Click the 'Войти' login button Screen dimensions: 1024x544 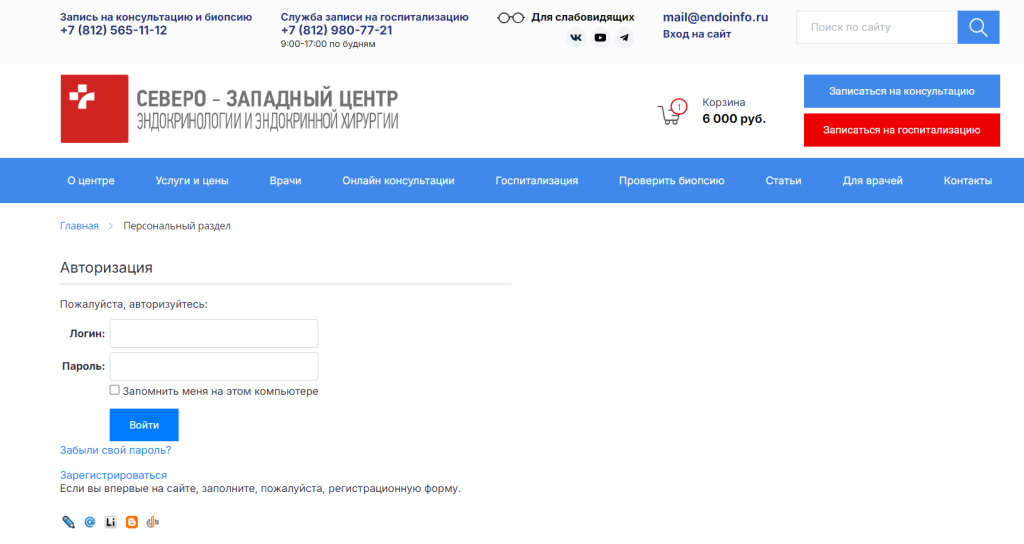tap(144, 424)
